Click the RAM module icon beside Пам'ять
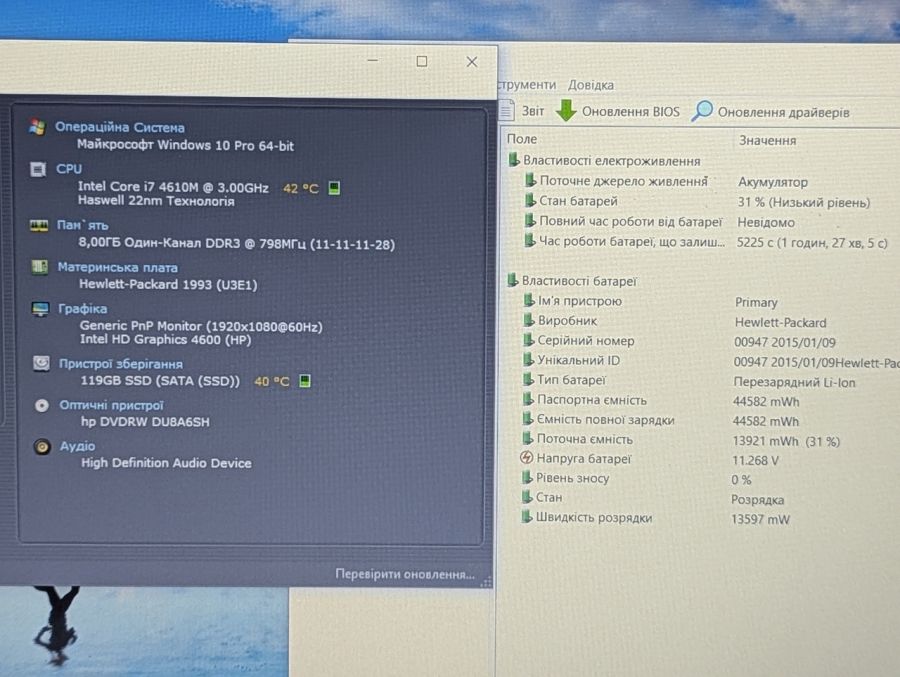This screenshot has height=677, width=900. pyautogui.click(x=38, y=226)
